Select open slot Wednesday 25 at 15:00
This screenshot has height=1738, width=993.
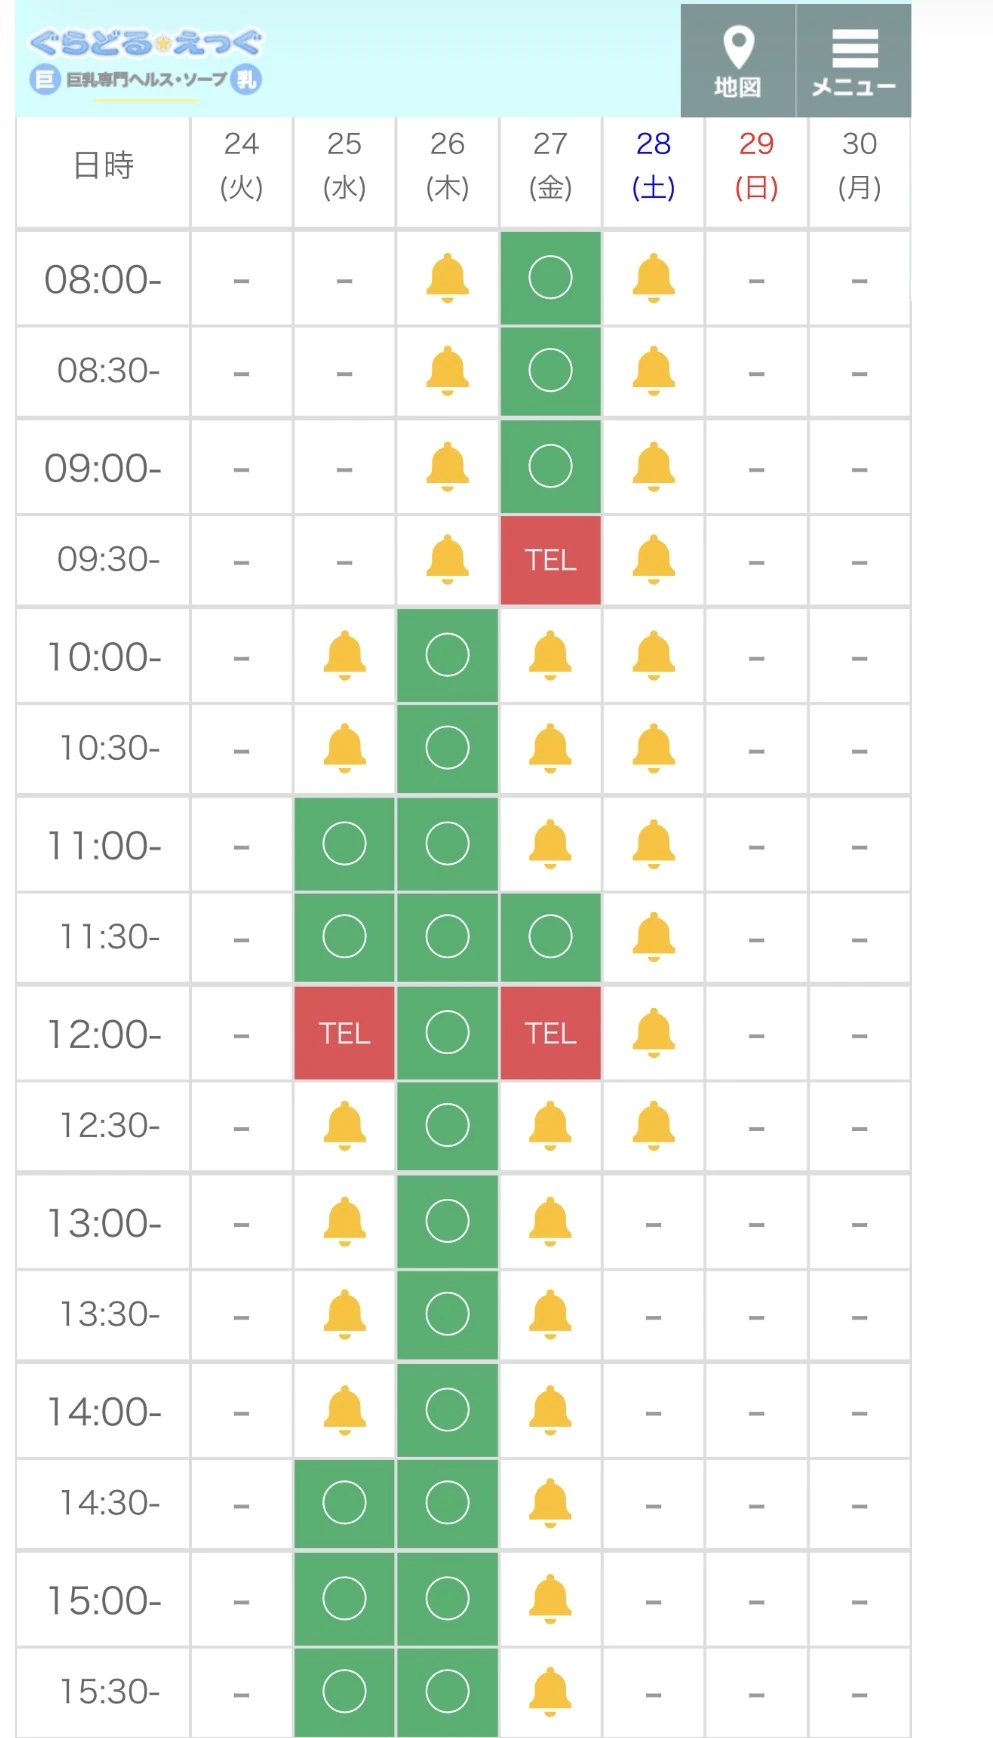(x=344, y=1599)
